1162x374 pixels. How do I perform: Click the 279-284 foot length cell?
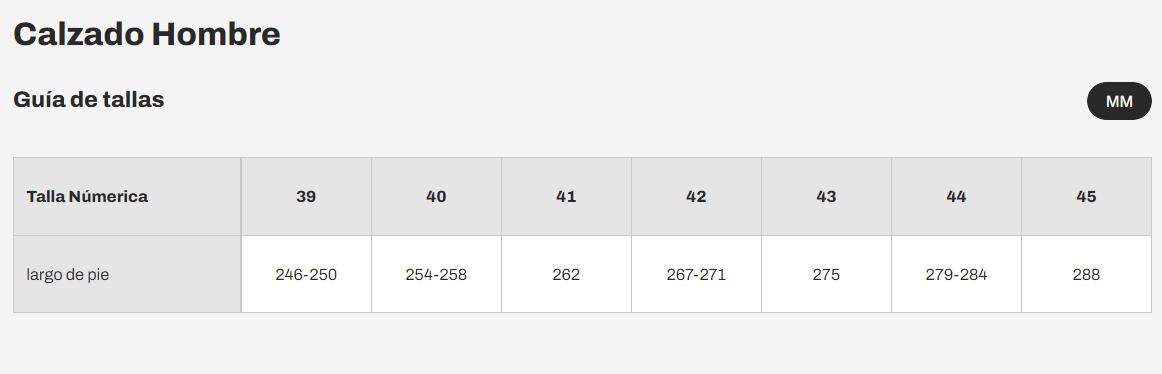(x=957, y=275)
